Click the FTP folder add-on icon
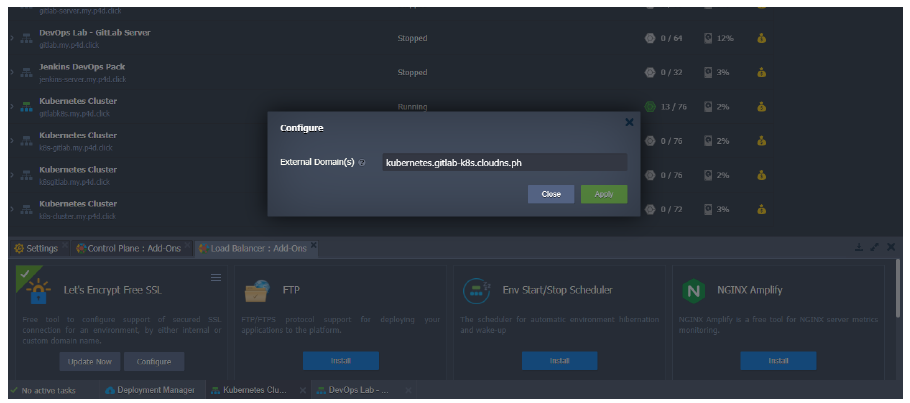 (257, 291)
